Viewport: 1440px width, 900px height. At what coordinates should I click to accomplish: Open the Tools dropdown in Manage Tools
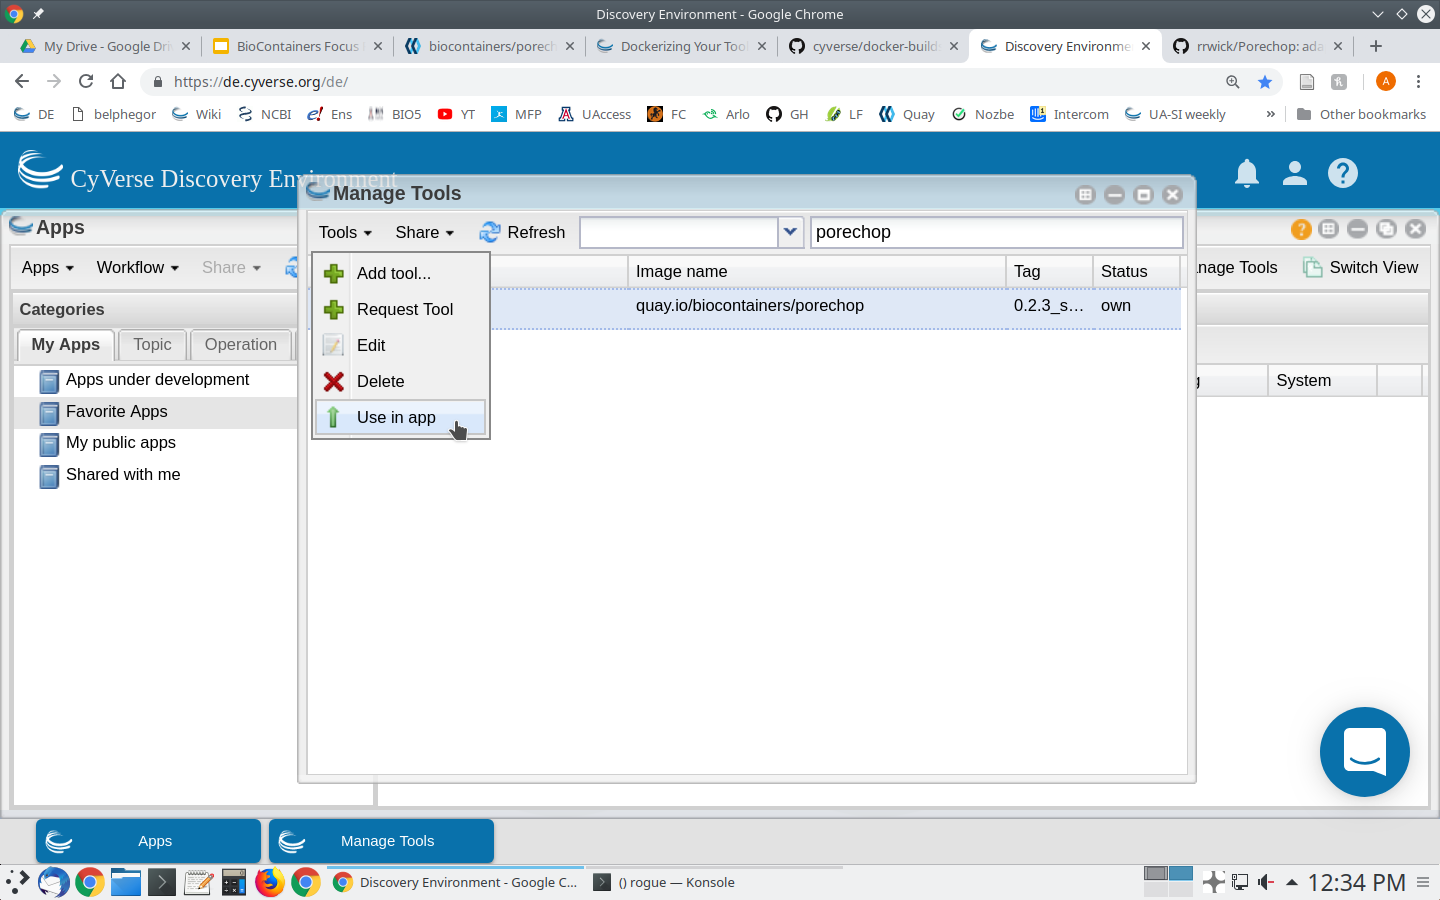[x=345, y=232]
